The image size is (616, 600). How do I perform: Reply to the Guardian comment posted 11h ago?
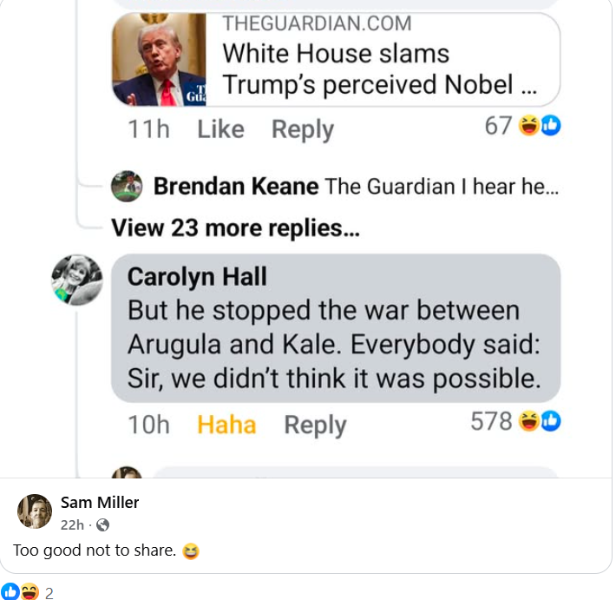[302, 129]
